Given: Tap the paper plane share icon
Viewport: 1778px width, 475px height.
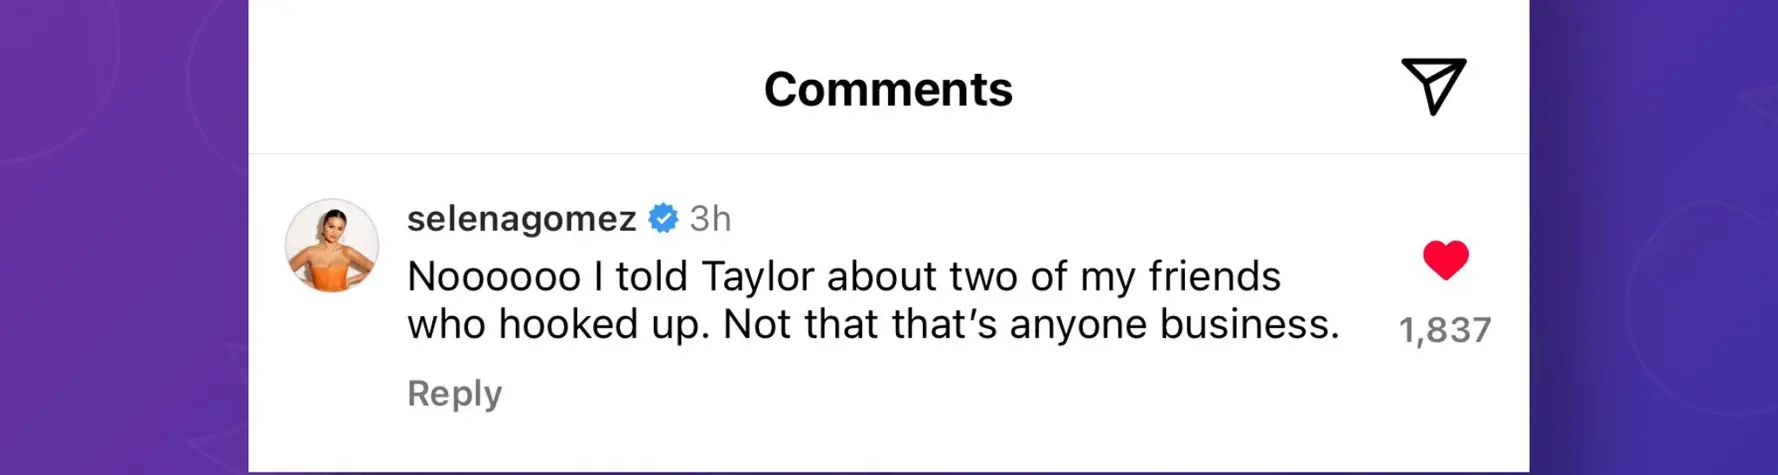Looking at the screenshot, I should (x=1434, y=87).
